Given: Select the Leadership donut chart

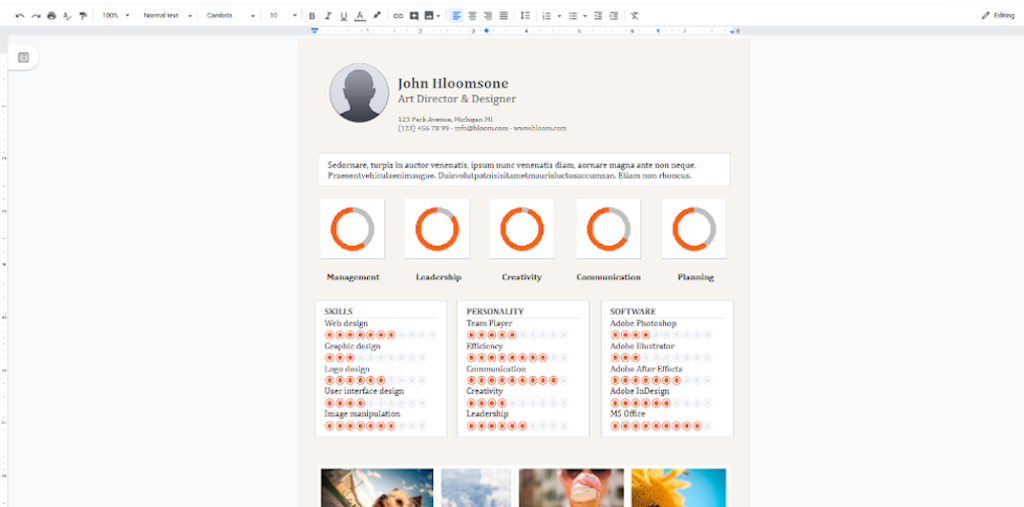Looking at the screenshot, I should point(437,229).
